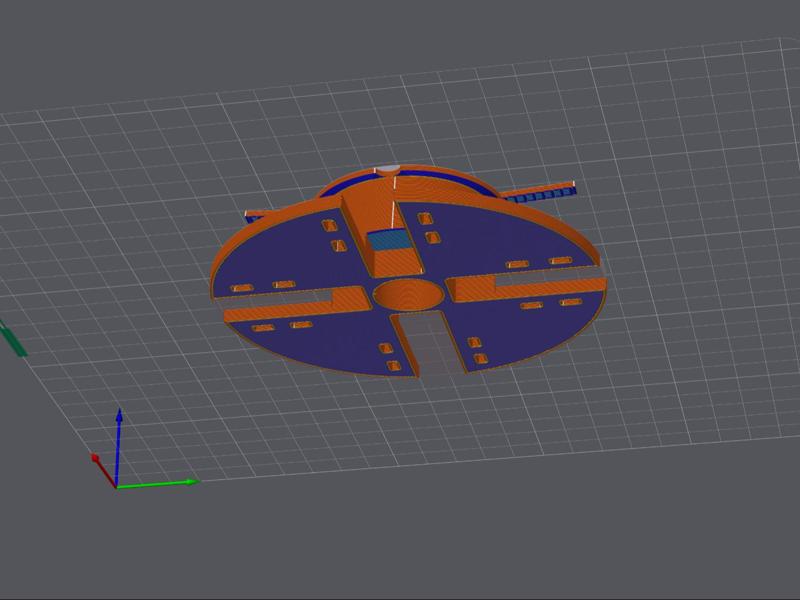Select the bar protruding from model's right side

[x=538, y=192]
